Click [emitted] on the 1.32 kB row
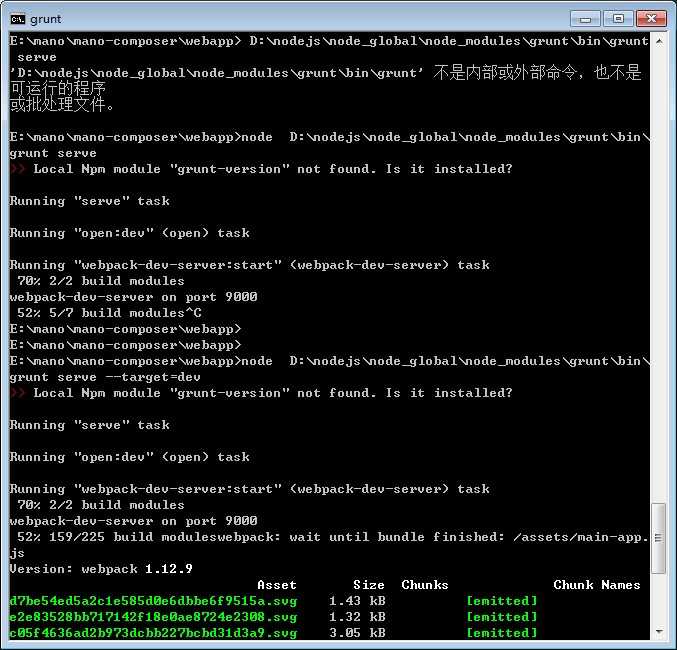The width and height of the screenshot is (677, 650). pyautogui.click(x=502, y=617)
